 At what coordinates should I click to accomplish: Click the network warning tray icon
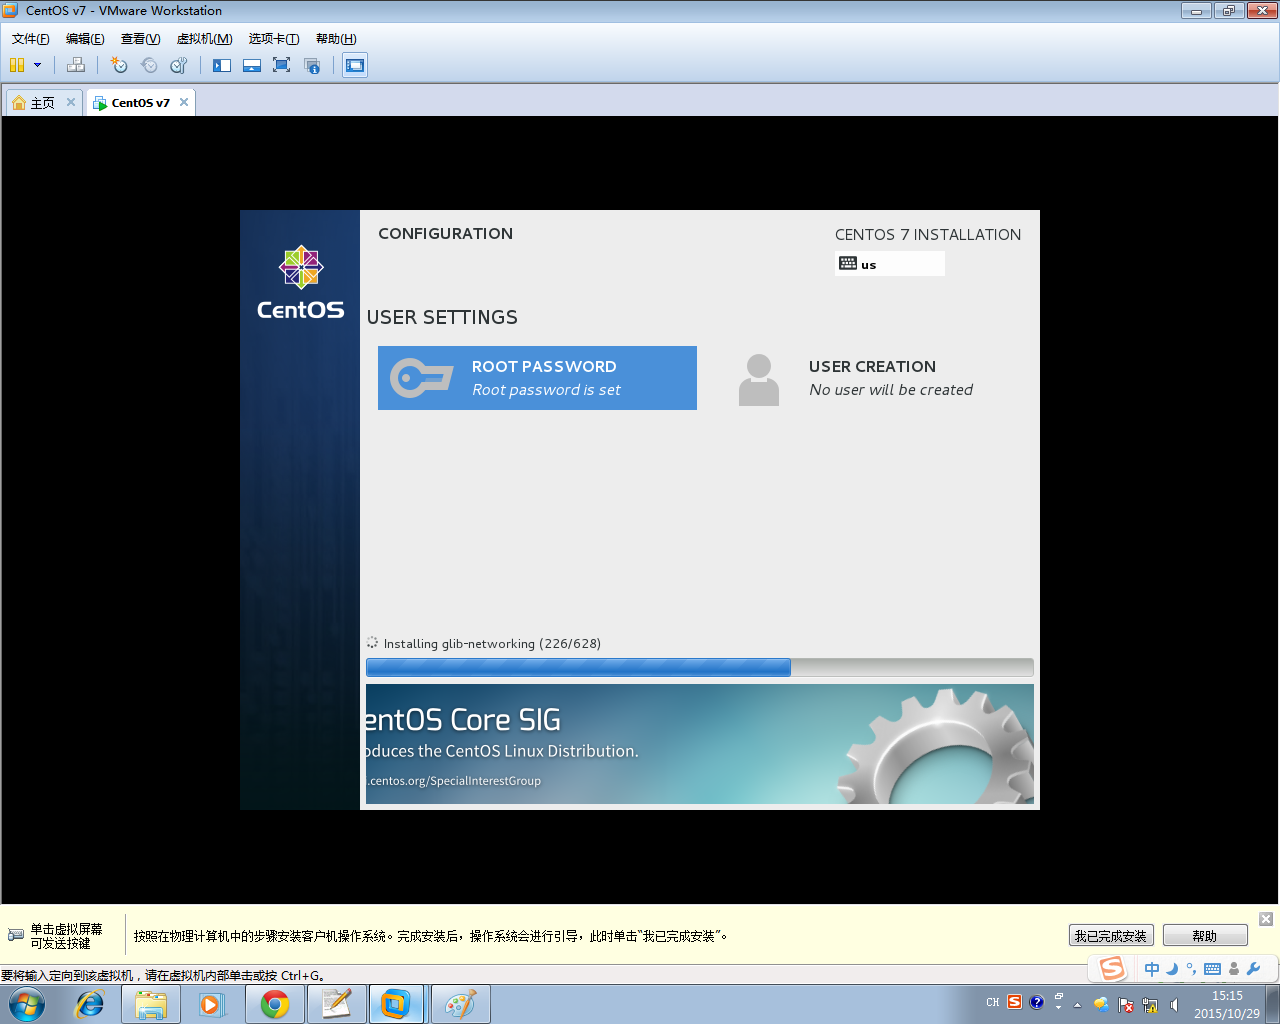click(1150, 1004)
